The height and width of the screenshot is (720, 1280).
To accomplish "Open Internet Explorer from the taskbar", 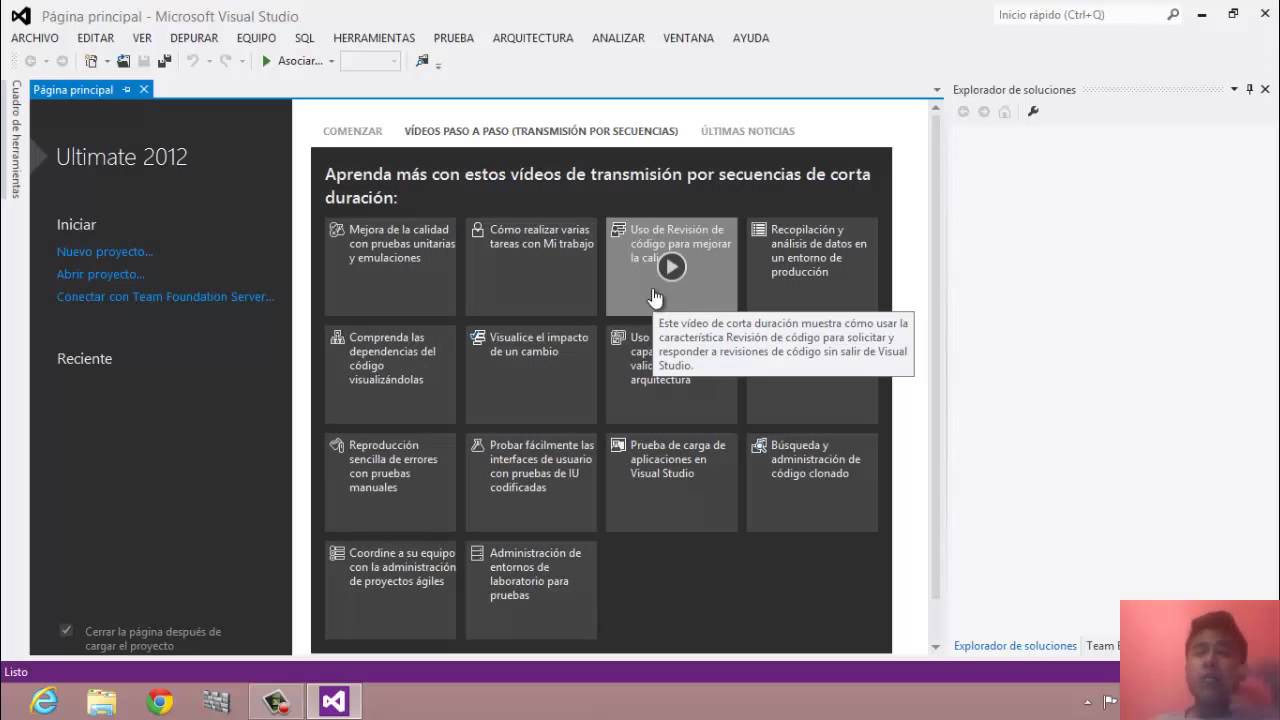I will [44, 702].
